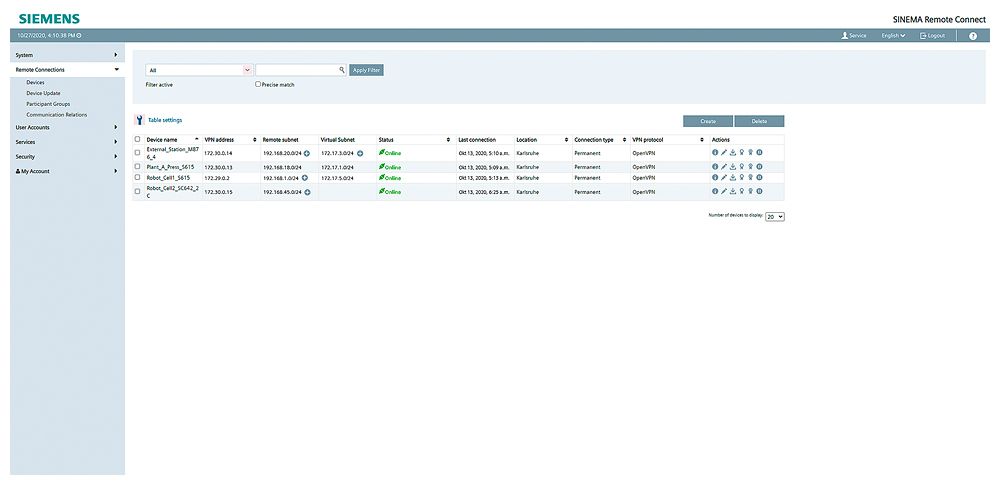Pause icon in External_Station_M876_4 row

click(760, 153)
